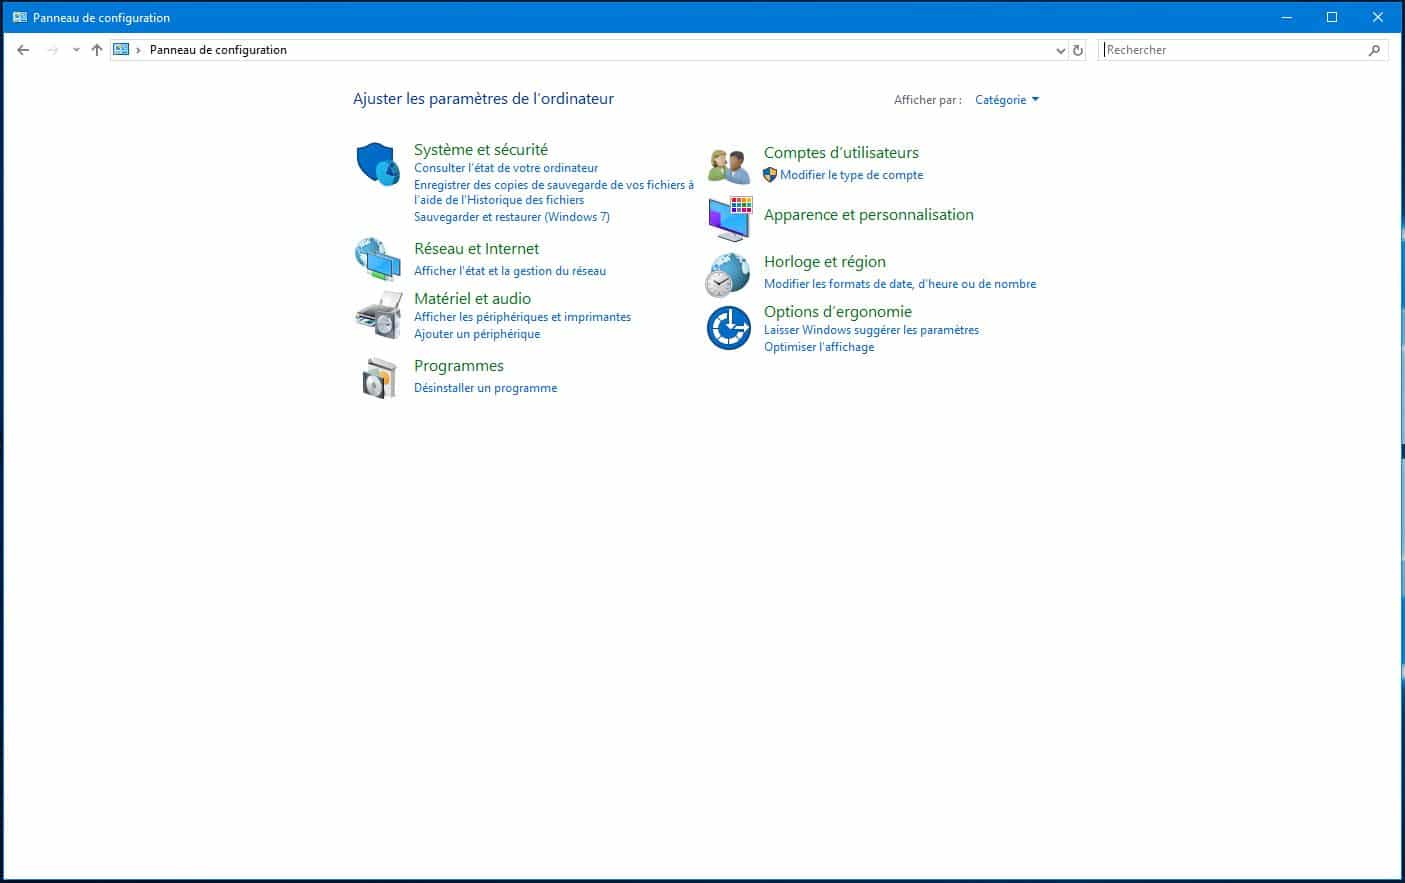Screen dimensions: 1405x883
Task: Click Enregistrer des copies de sauvegarde link
Action: [x=554, y=192]
